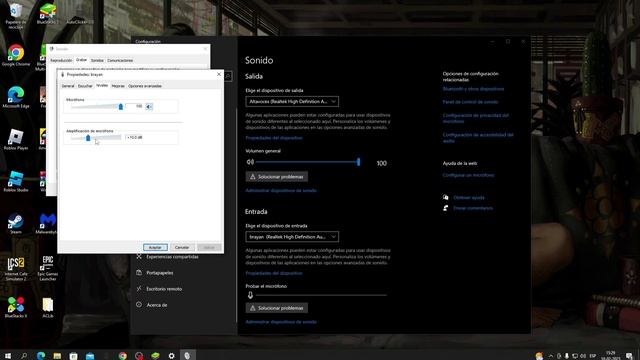
Task: Open Roblox Studio desktop shortcut
Action: click(16, 181)
